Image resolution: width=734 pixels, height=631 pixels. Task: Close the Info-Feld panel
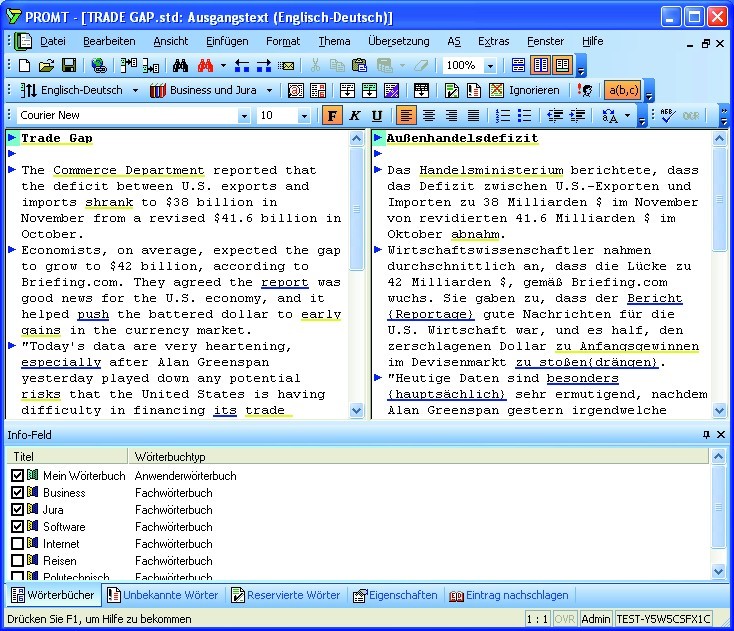[721, 434]
